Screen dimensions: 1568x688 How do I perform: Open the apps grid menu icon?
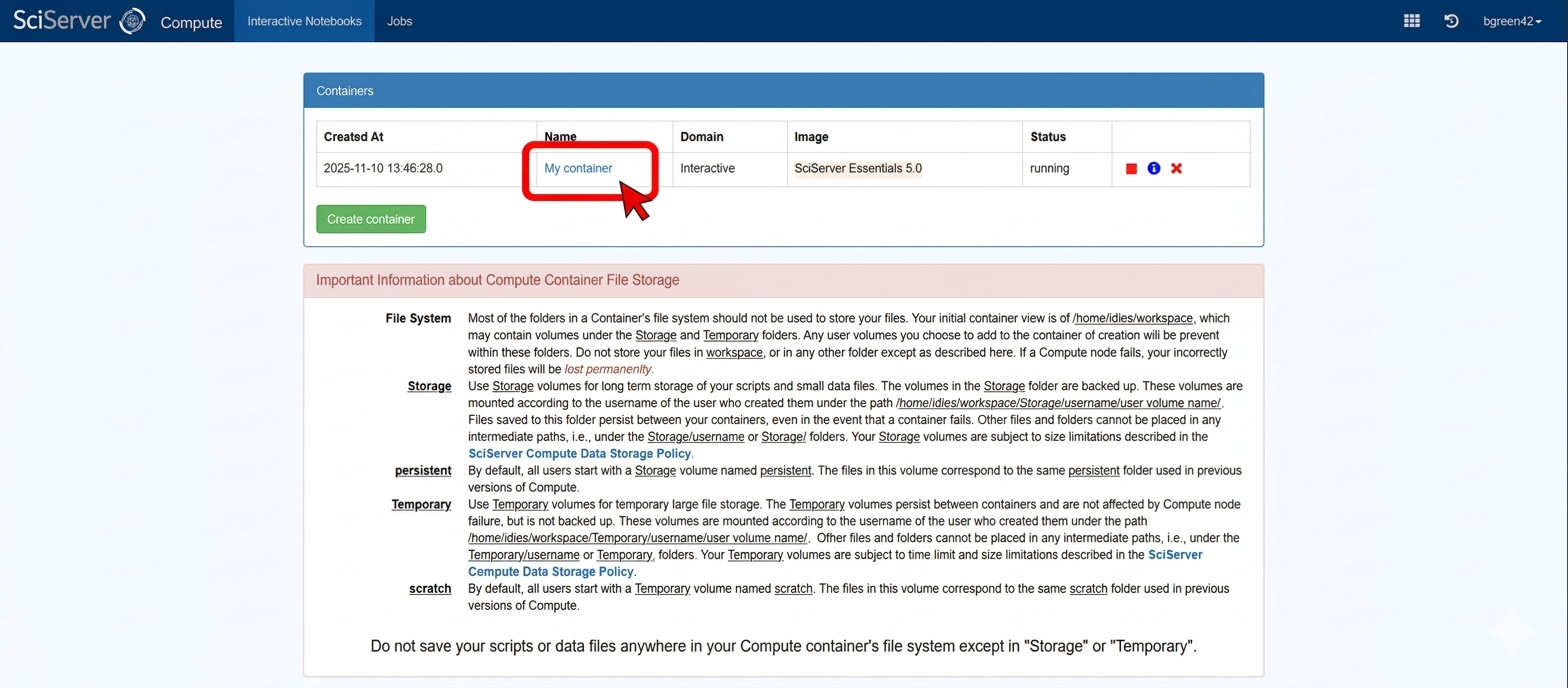1411,21
